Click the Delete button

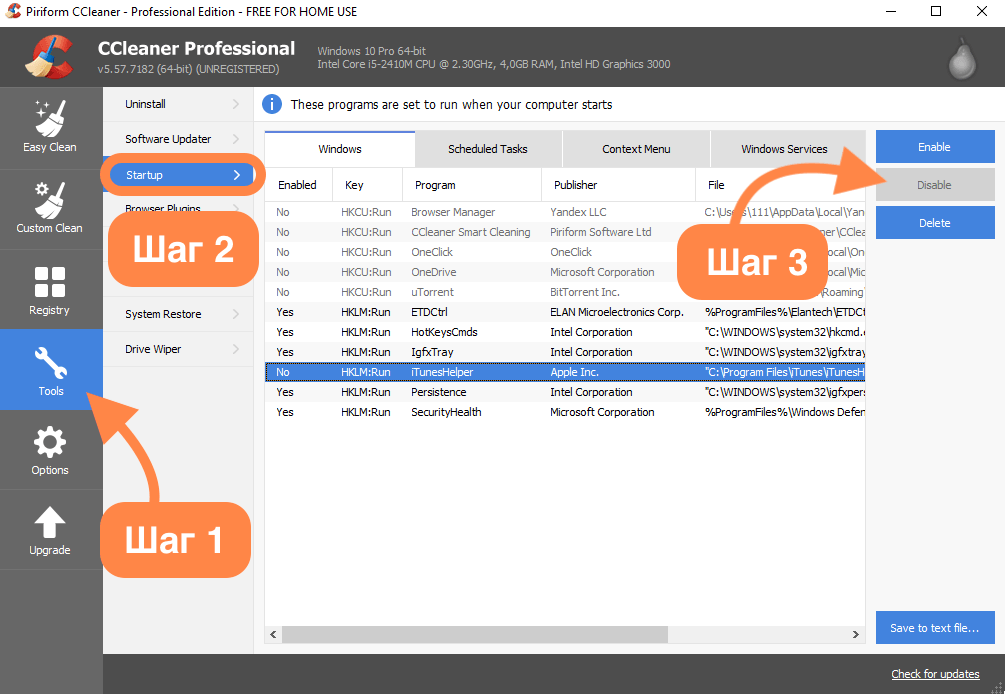[x=934, y=223]
